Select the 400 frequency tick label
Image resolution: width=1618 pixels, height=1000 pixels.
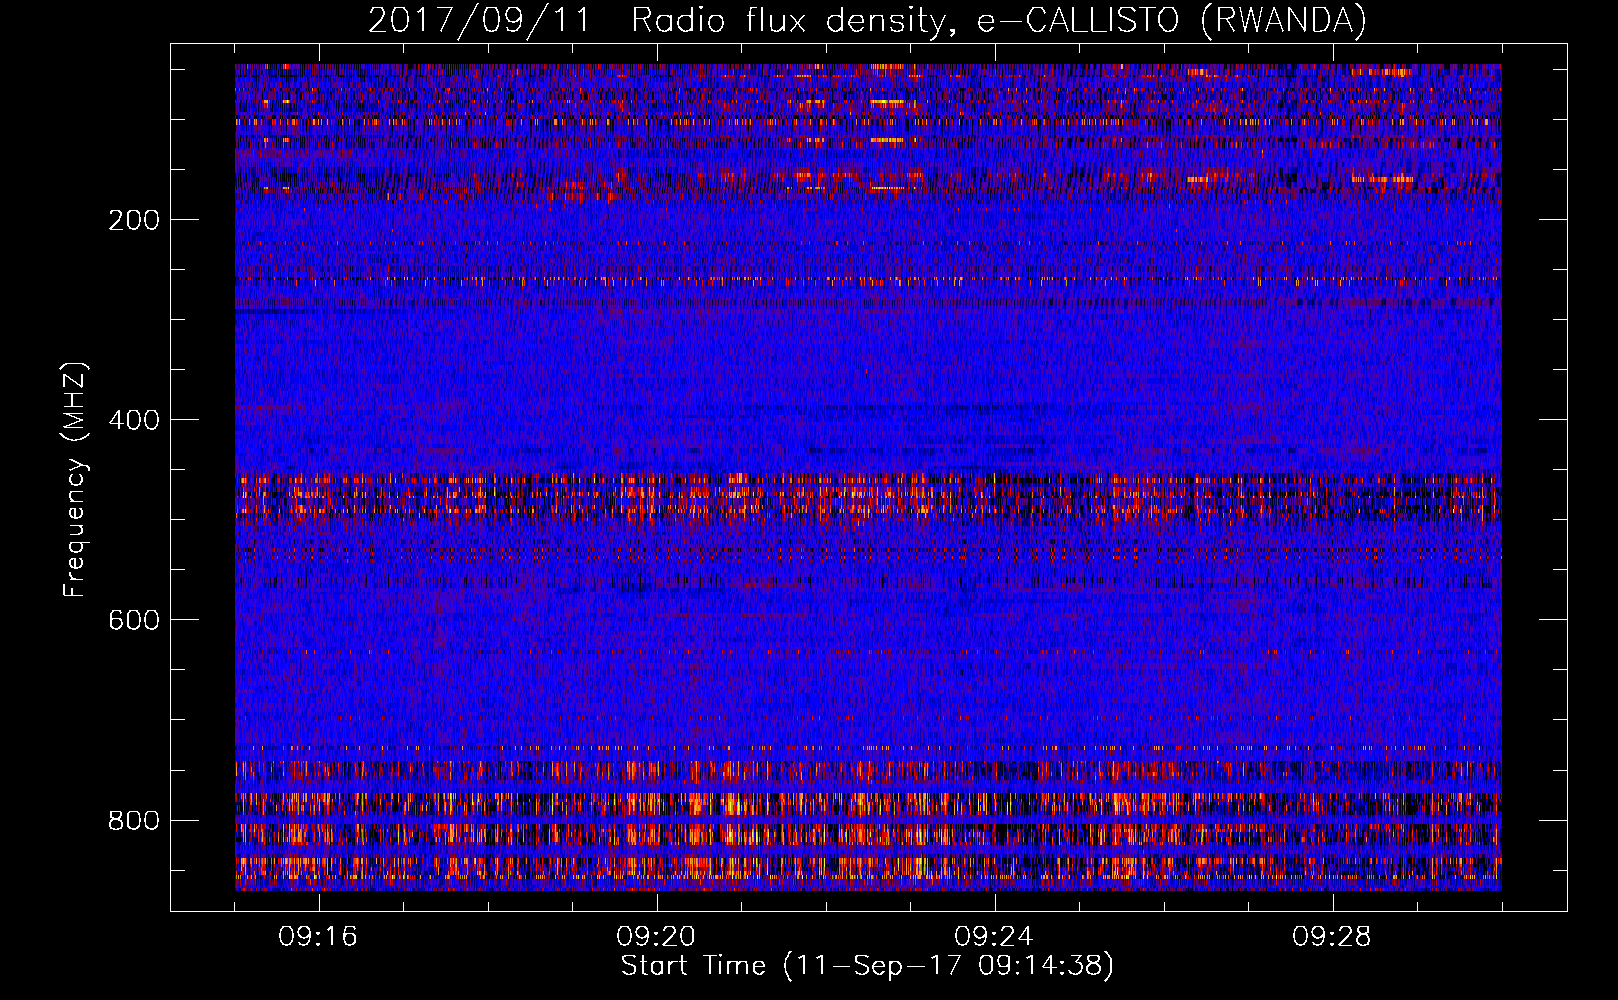pyautogui.click(x=134, y=420)
